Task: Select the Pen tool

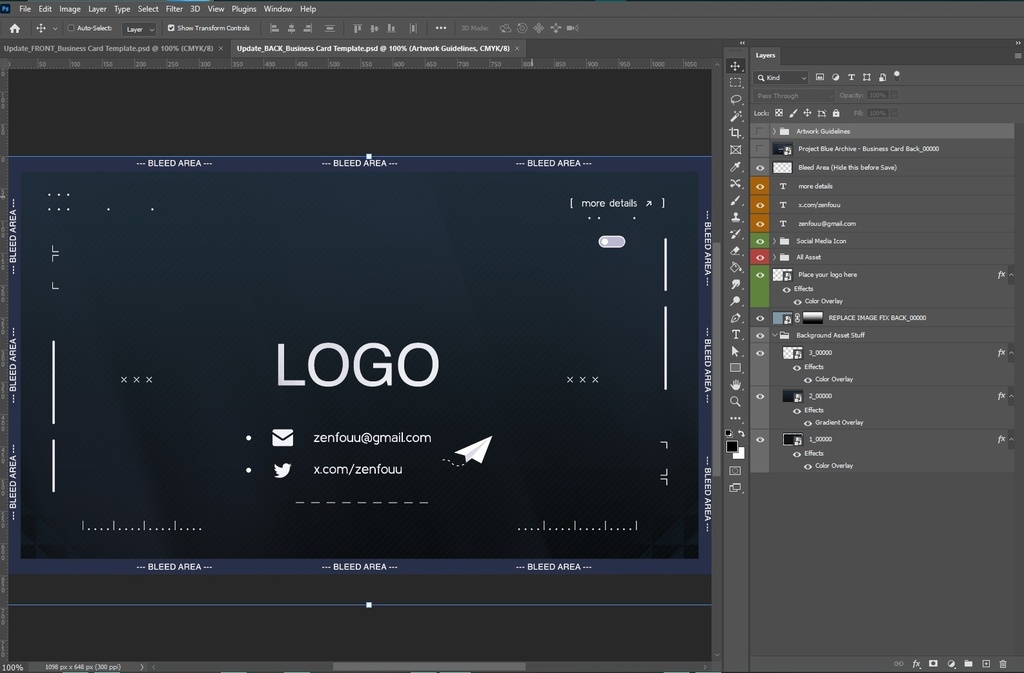Action: [x=735, y=318]
